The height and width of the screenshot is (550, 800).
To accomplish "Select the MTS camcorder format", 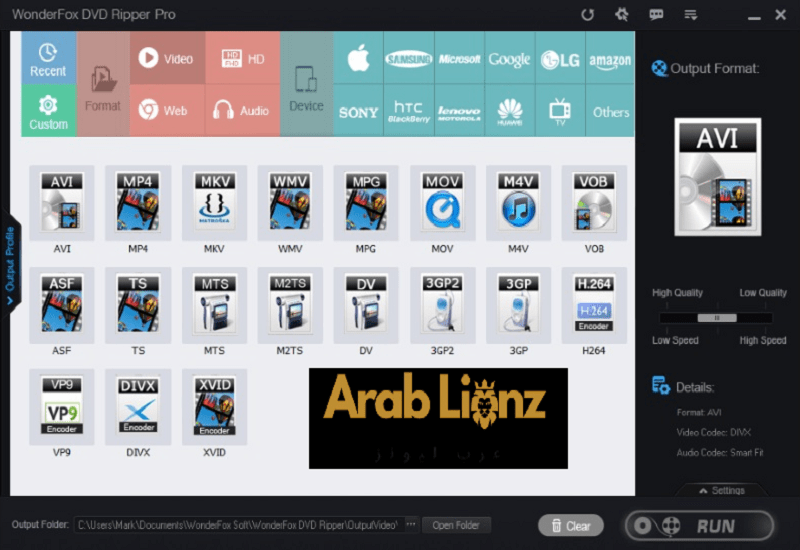I will click(x=214, y=305).
